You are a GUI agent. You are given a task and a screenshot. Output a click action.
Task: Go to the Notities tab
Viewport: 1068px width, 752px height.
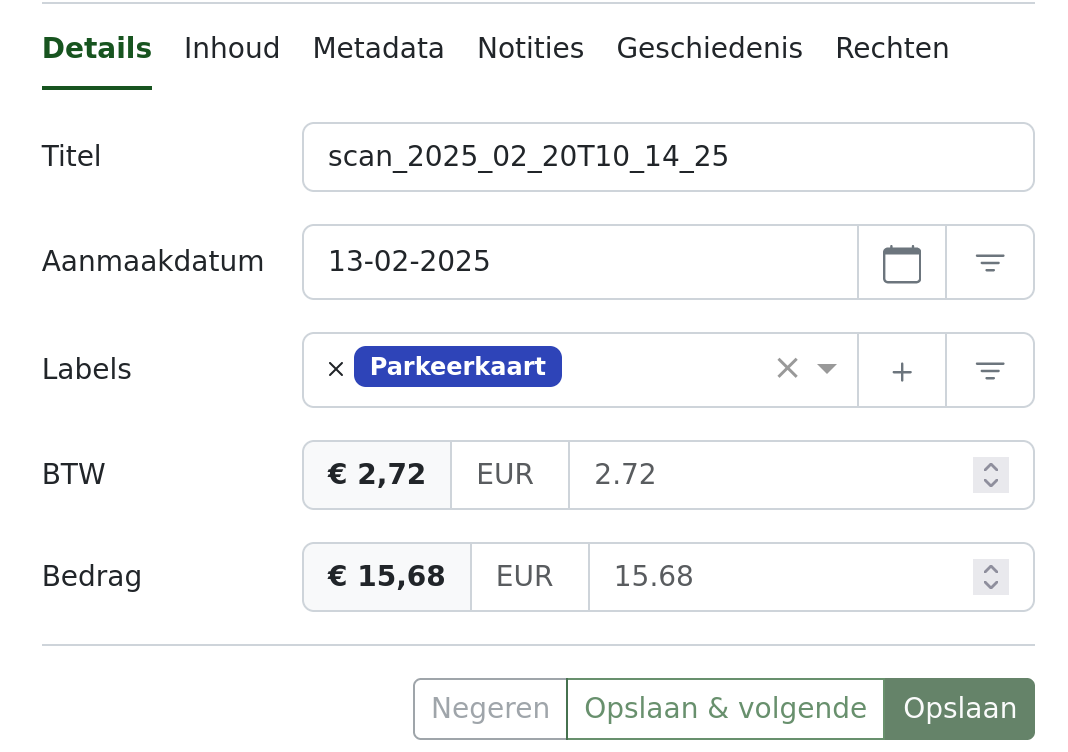[x=531, y=48]
